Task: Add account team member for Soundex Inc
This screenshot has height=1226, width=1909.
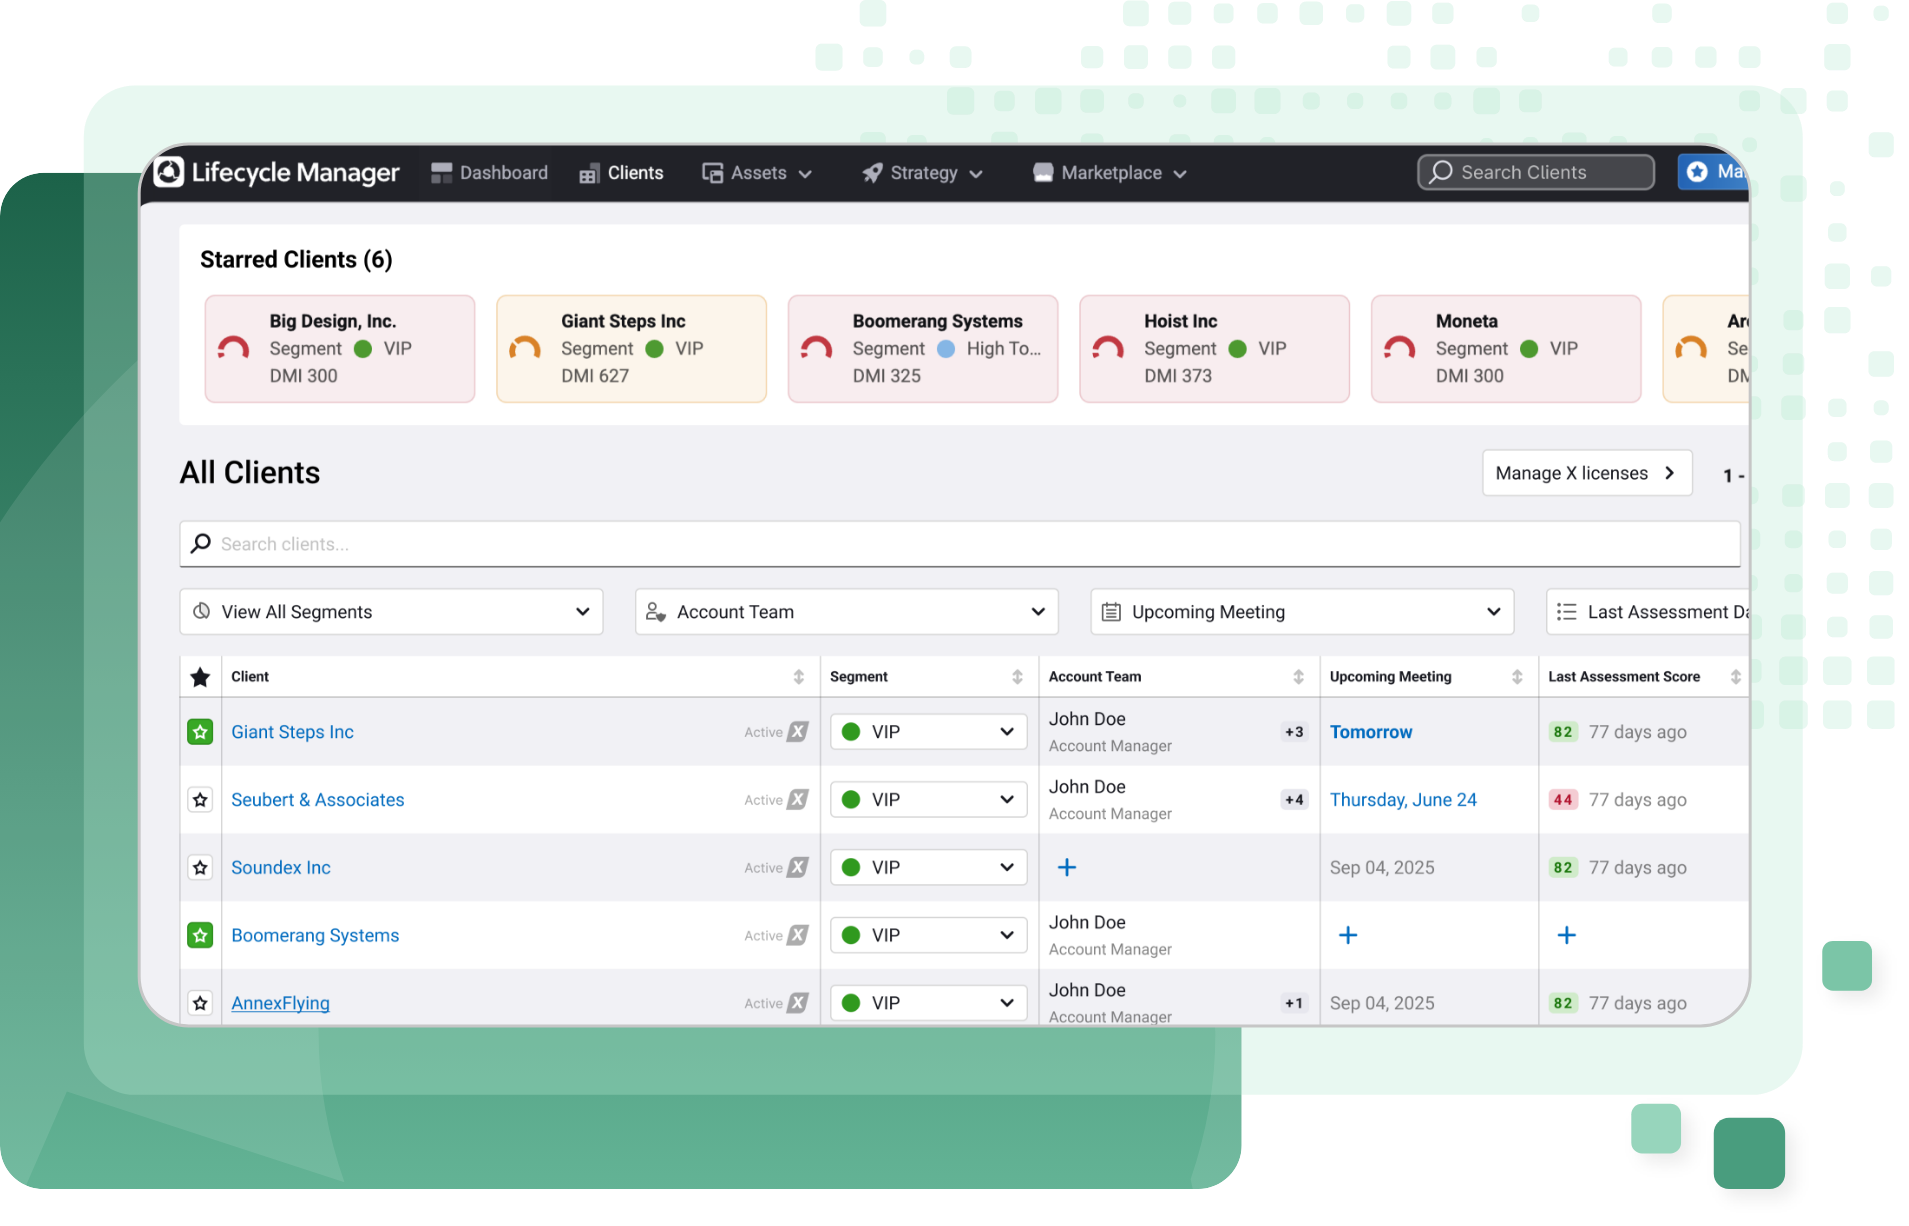Action: 1066,867
